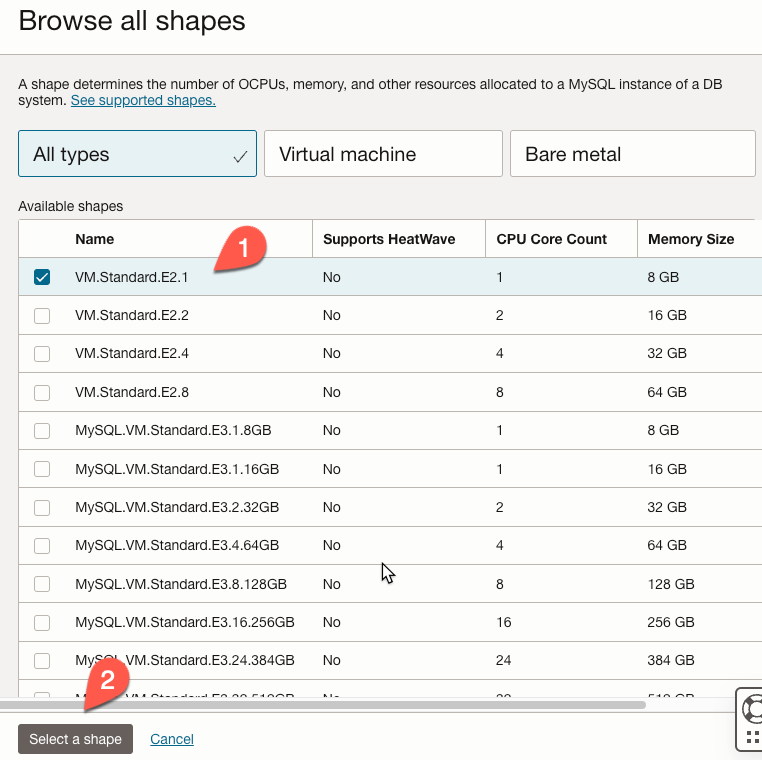Open the help lifebuoy icon
The width and height of the screenshot is (762, 760).
(x=752, y=710)
